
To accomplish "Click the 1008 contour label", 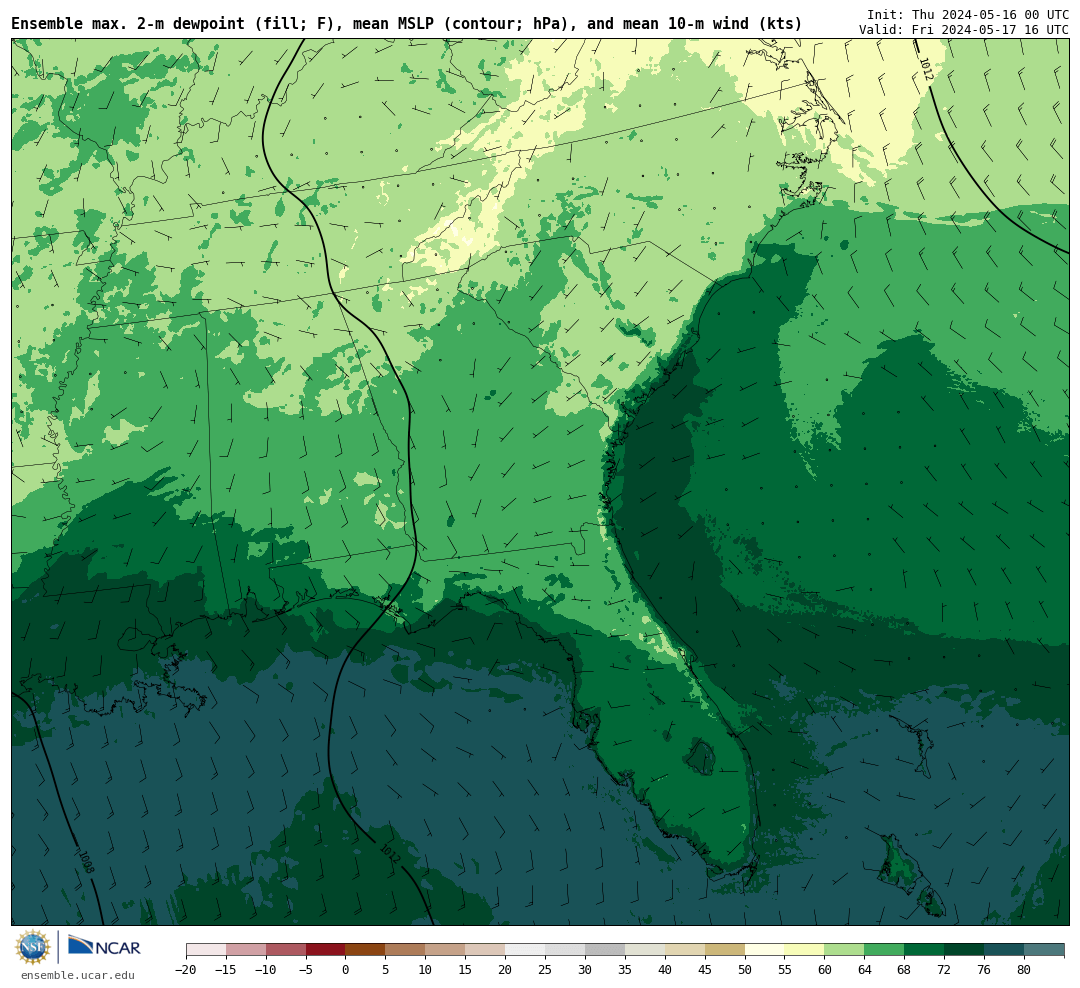I will pos(87,862).
